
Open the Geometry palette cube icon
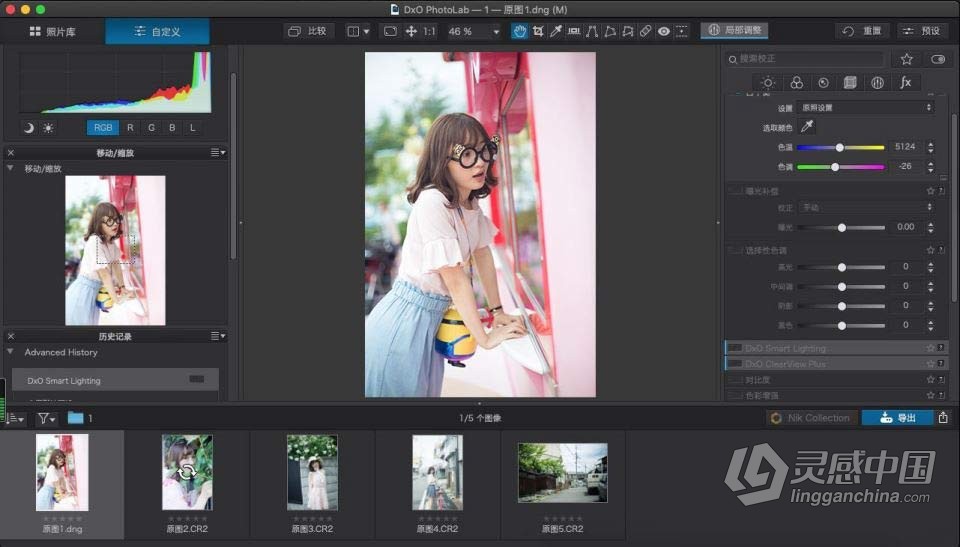pyautogui.click(x=850, y=83)
